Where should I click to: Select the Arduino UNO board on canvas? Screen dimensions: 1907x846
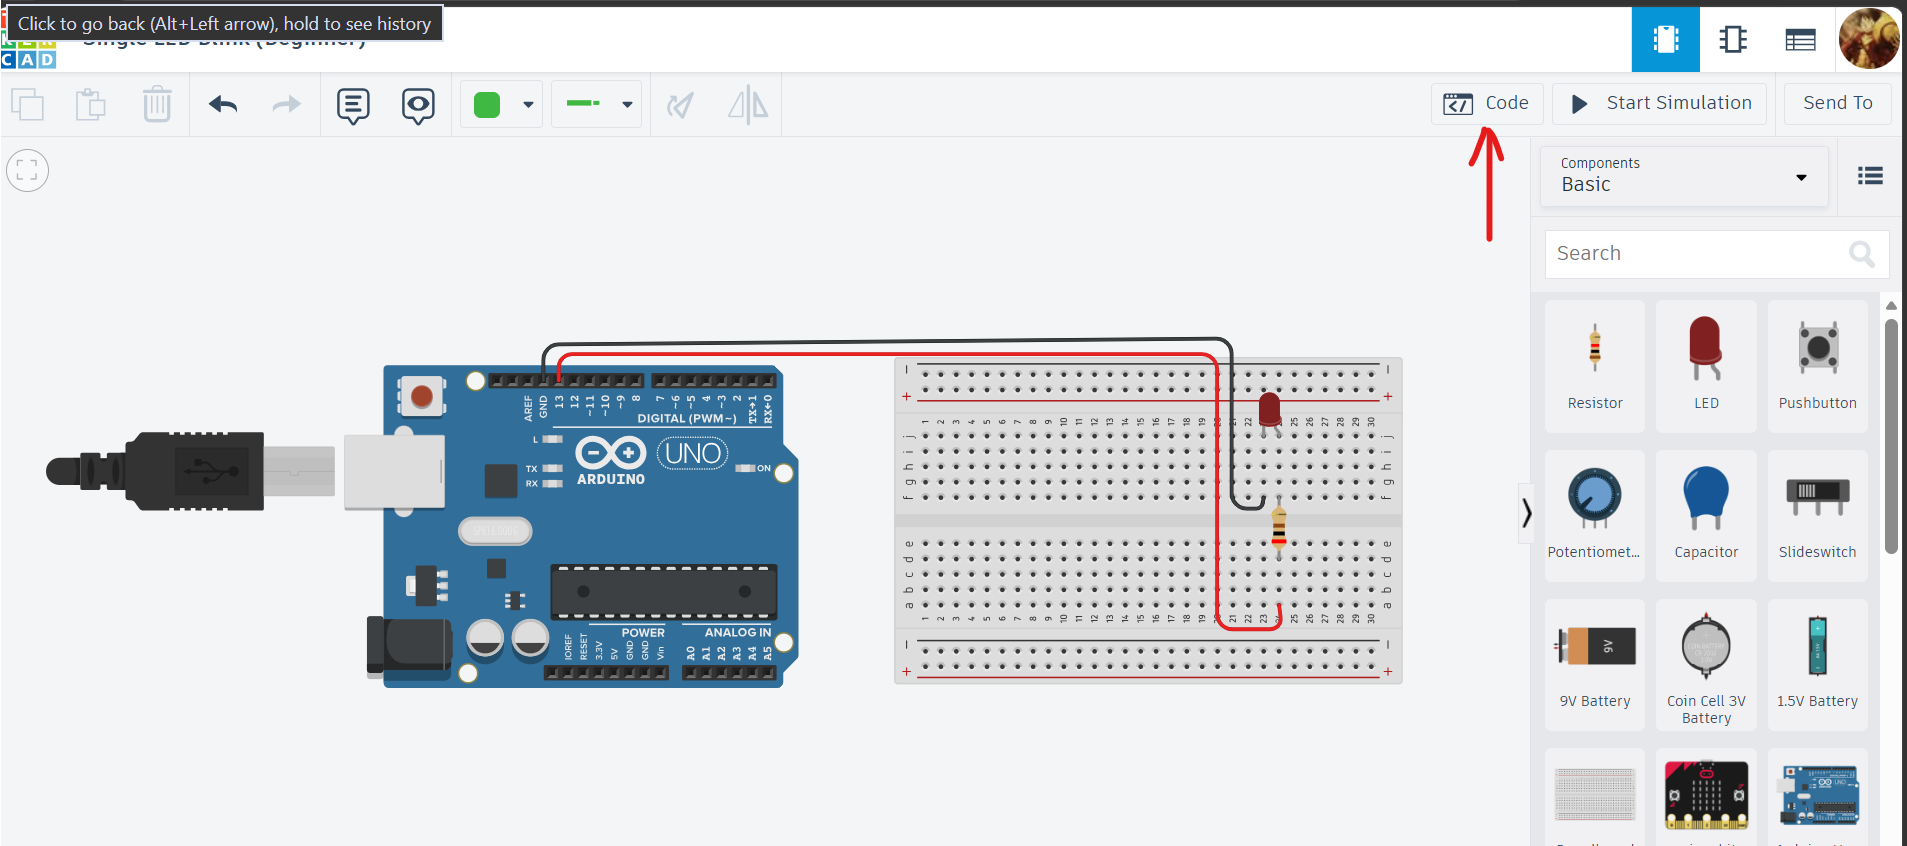584,526
